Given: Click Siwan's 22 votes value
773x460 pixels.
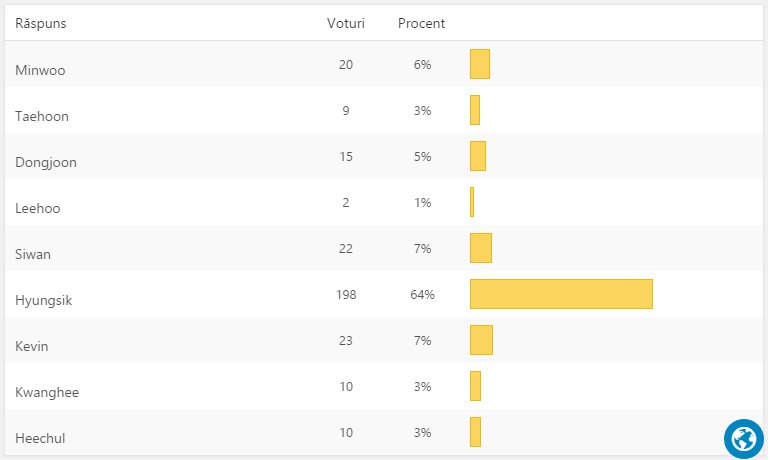Looking at the screenshot, I should coord(346,249).
